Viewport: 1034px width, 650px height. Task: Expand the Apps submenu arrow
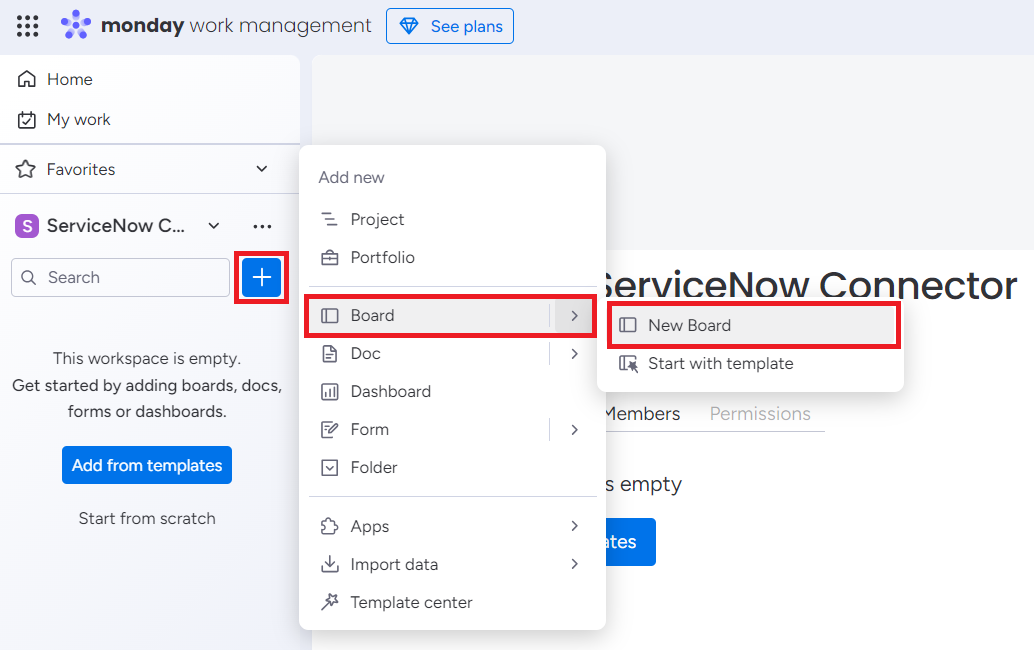click(x=574, y=526)
